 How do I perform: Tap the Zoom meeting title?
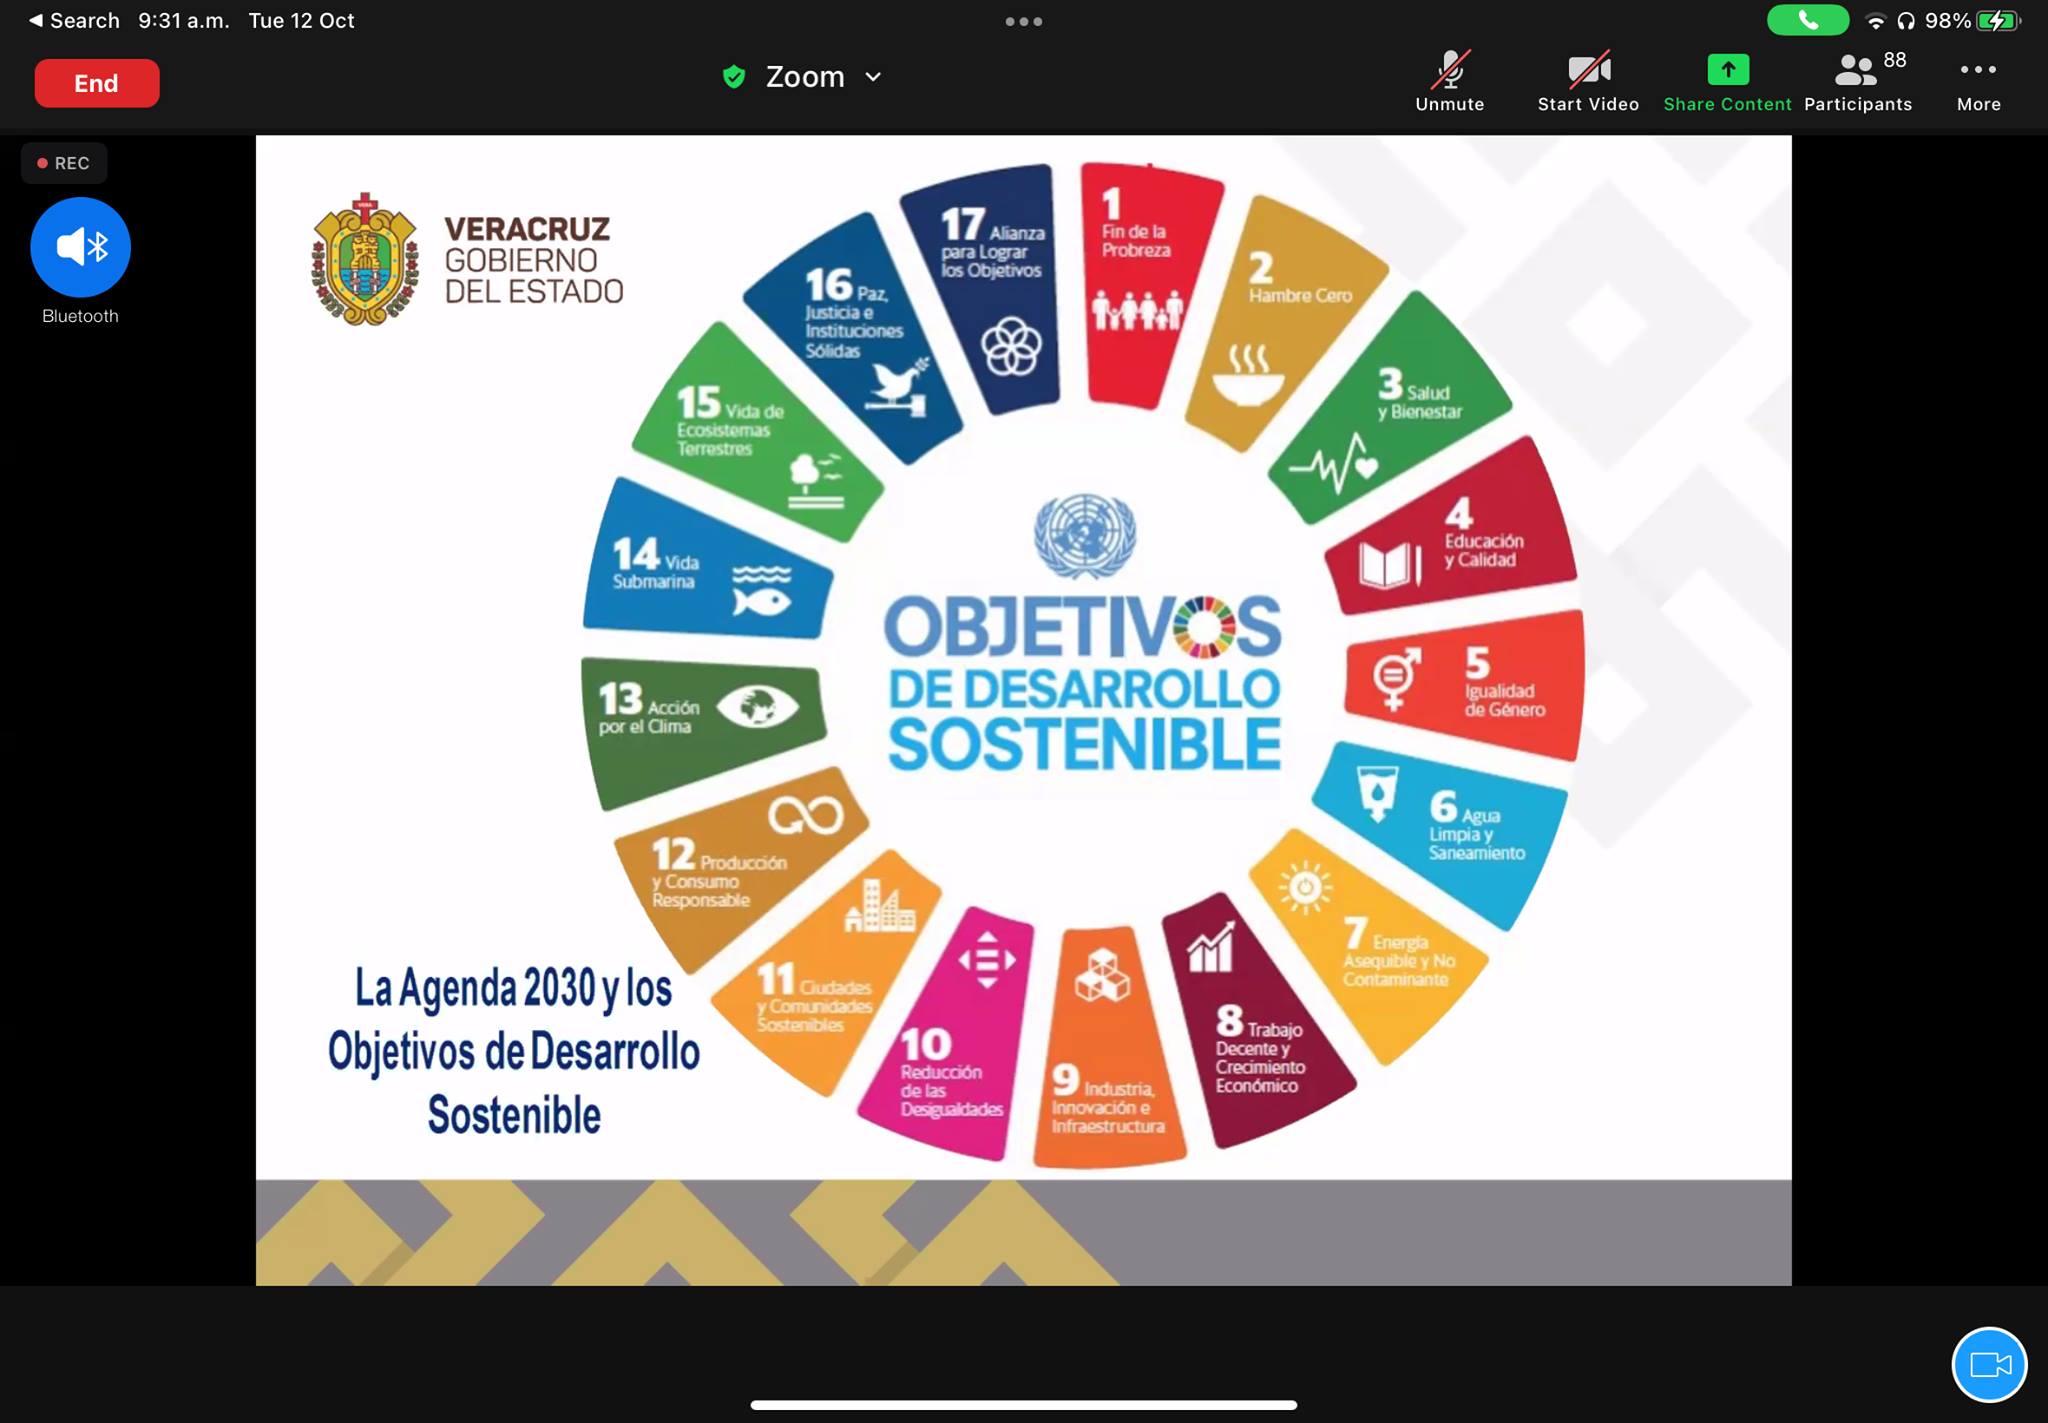coord(805,77)
